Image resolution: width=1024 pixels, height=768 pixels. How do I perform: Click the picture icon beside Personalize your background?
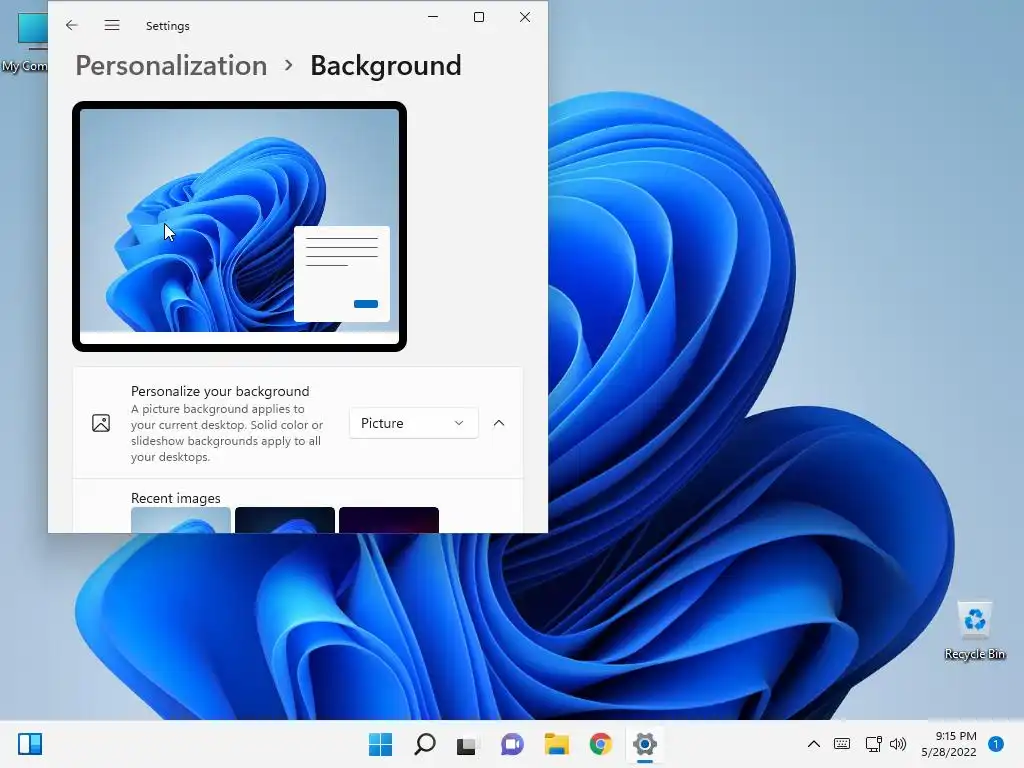point(101,423)
